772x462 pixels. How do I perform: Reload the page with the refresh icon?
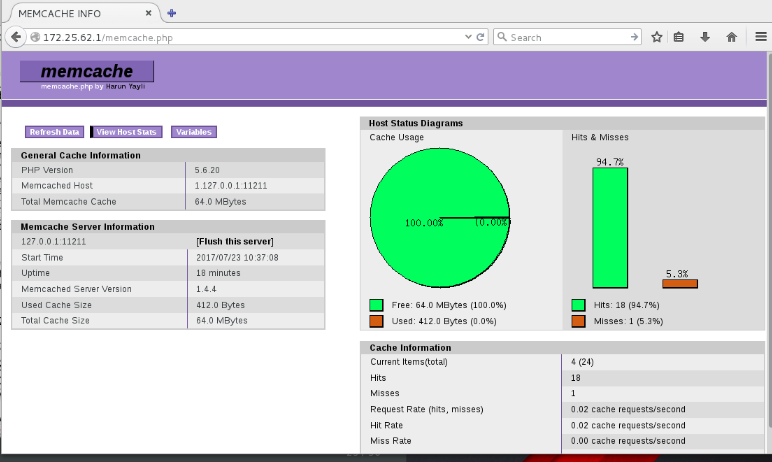point(481,37)
